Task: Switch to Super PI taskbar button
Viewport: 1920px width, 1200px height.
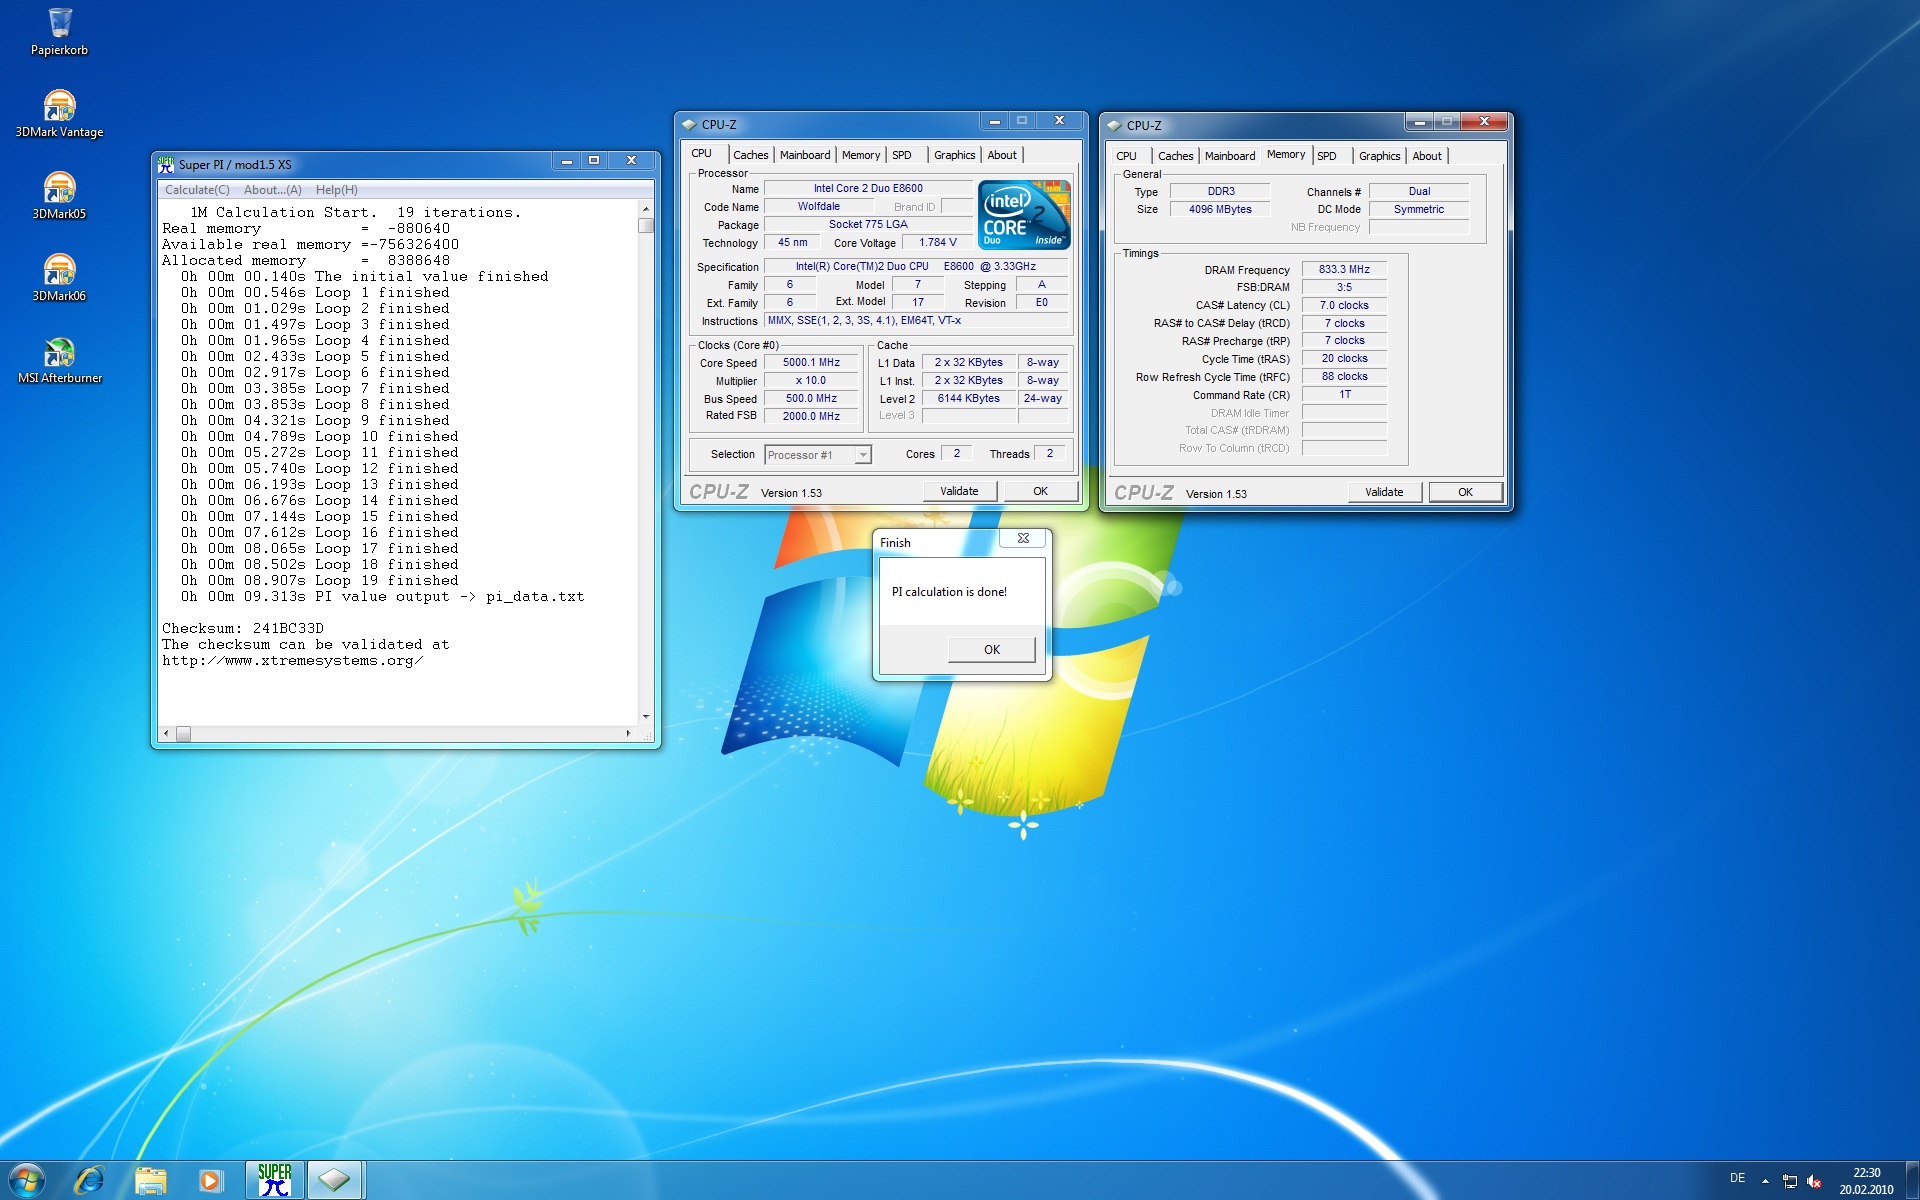Action: tap(275, 1180)
